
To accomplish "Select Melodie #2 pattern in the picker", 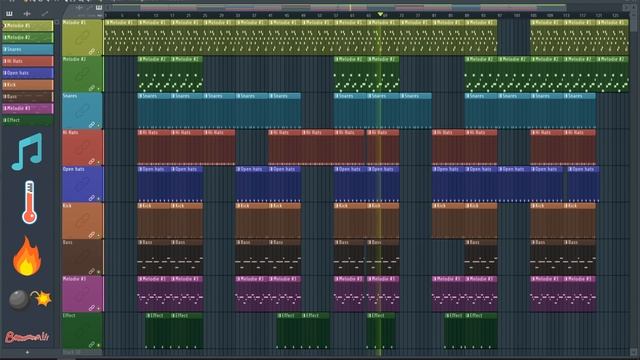I will coord(28,38).
